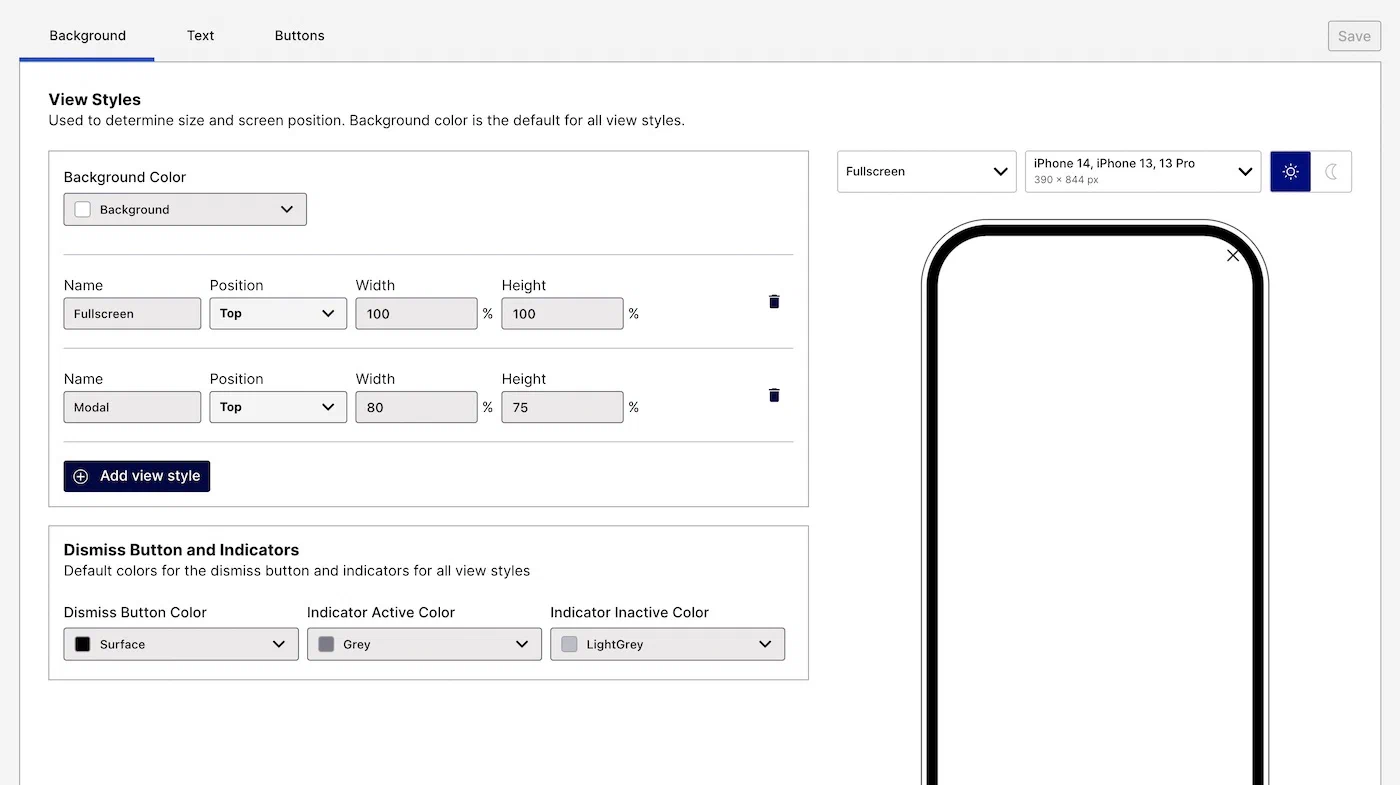
Task: Open the Indicator Inactive Color dropdown
Action: (667, 645)
